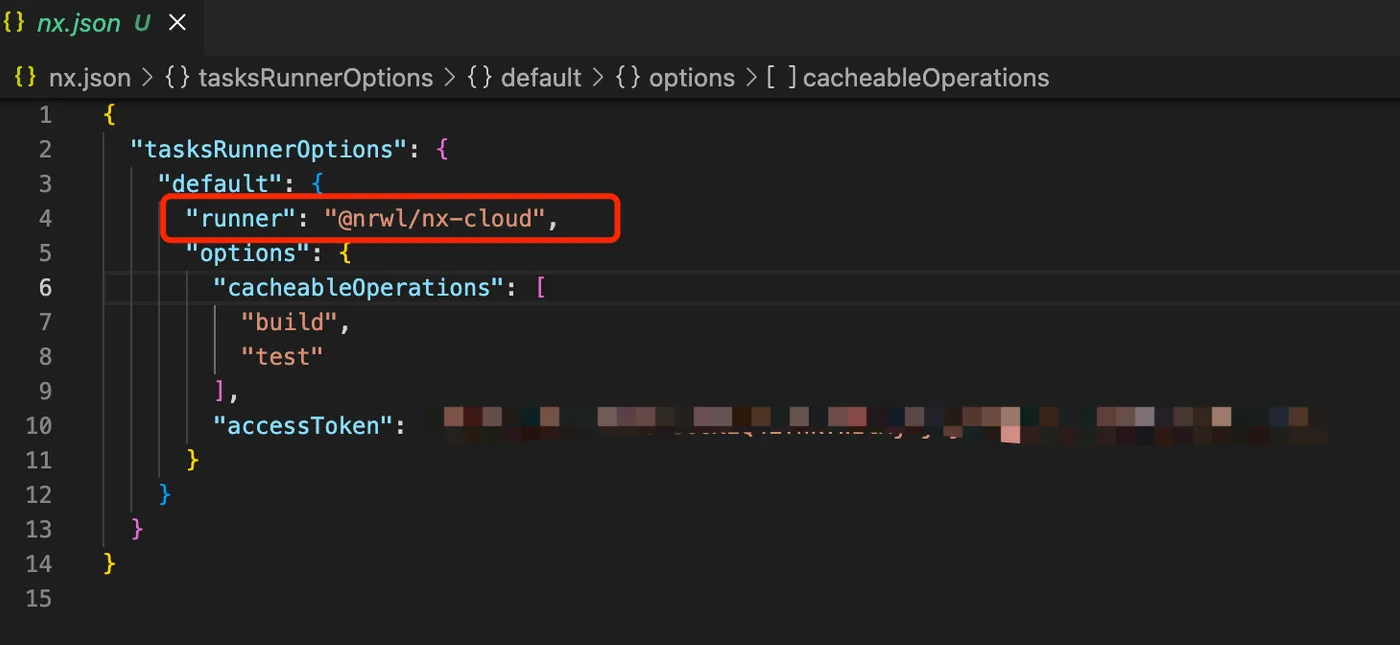Viewport: 1400px width, 645px height.
Task: Open the tasksRunnerOptions breadcrumb dropdown
Action: [x=316, y=78]
